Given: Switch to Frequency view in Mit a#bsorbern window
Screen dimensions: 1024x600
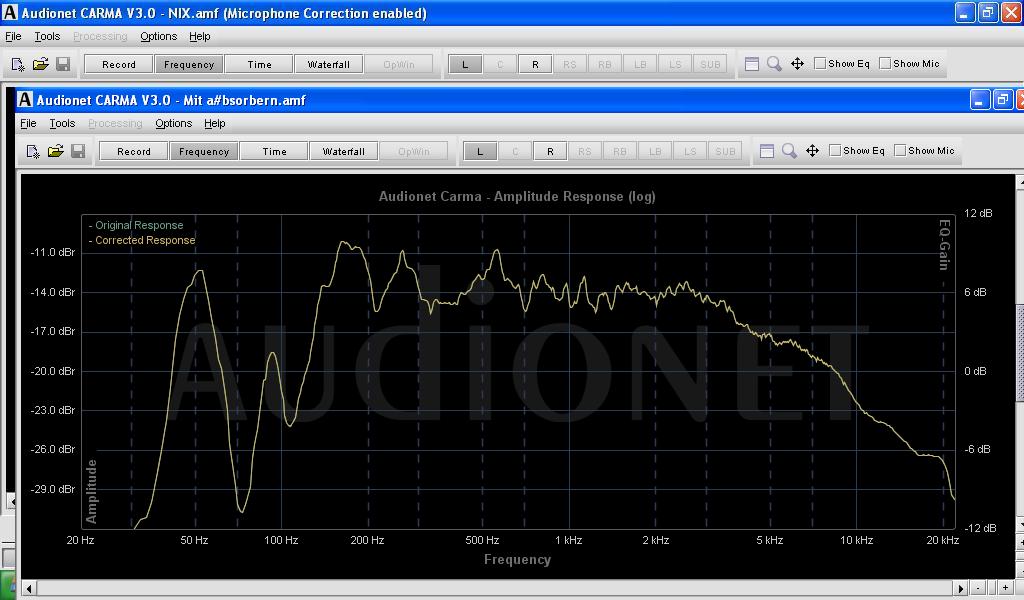Looking at the screenshot, I should [x=204, y=151].
